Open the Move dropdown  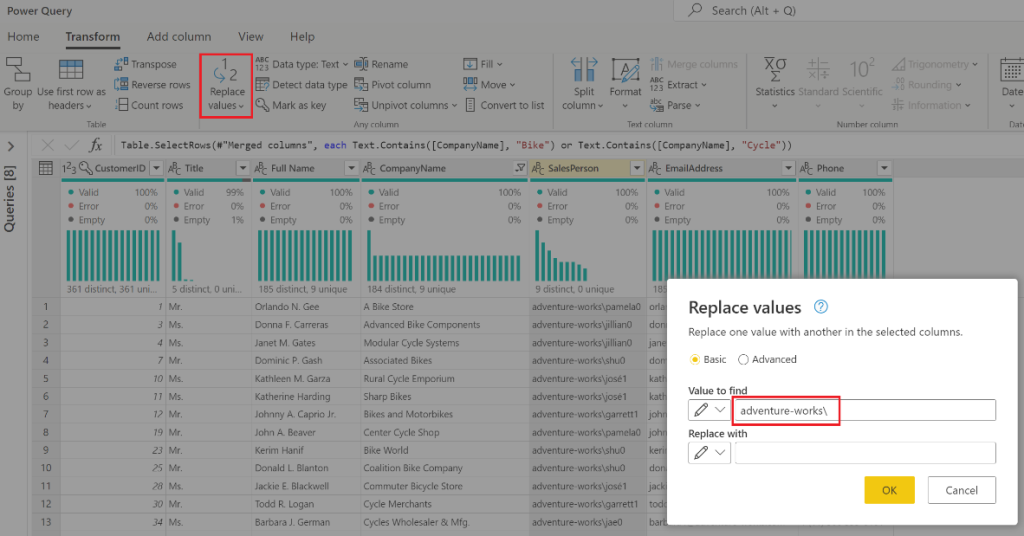[x=490, y=84]
